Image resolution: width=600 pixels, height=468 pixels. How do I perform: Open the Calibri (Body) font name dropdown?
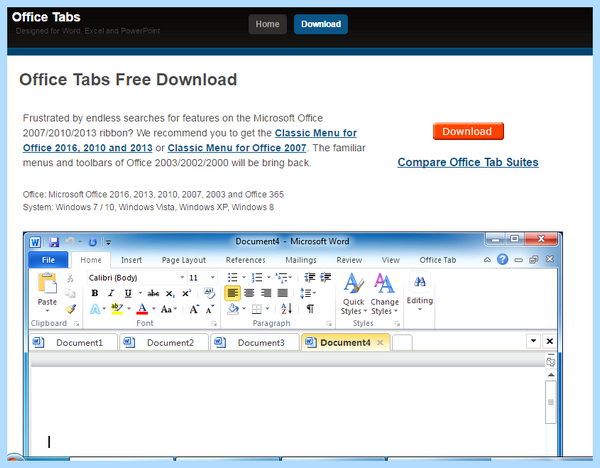pos(182,277)
